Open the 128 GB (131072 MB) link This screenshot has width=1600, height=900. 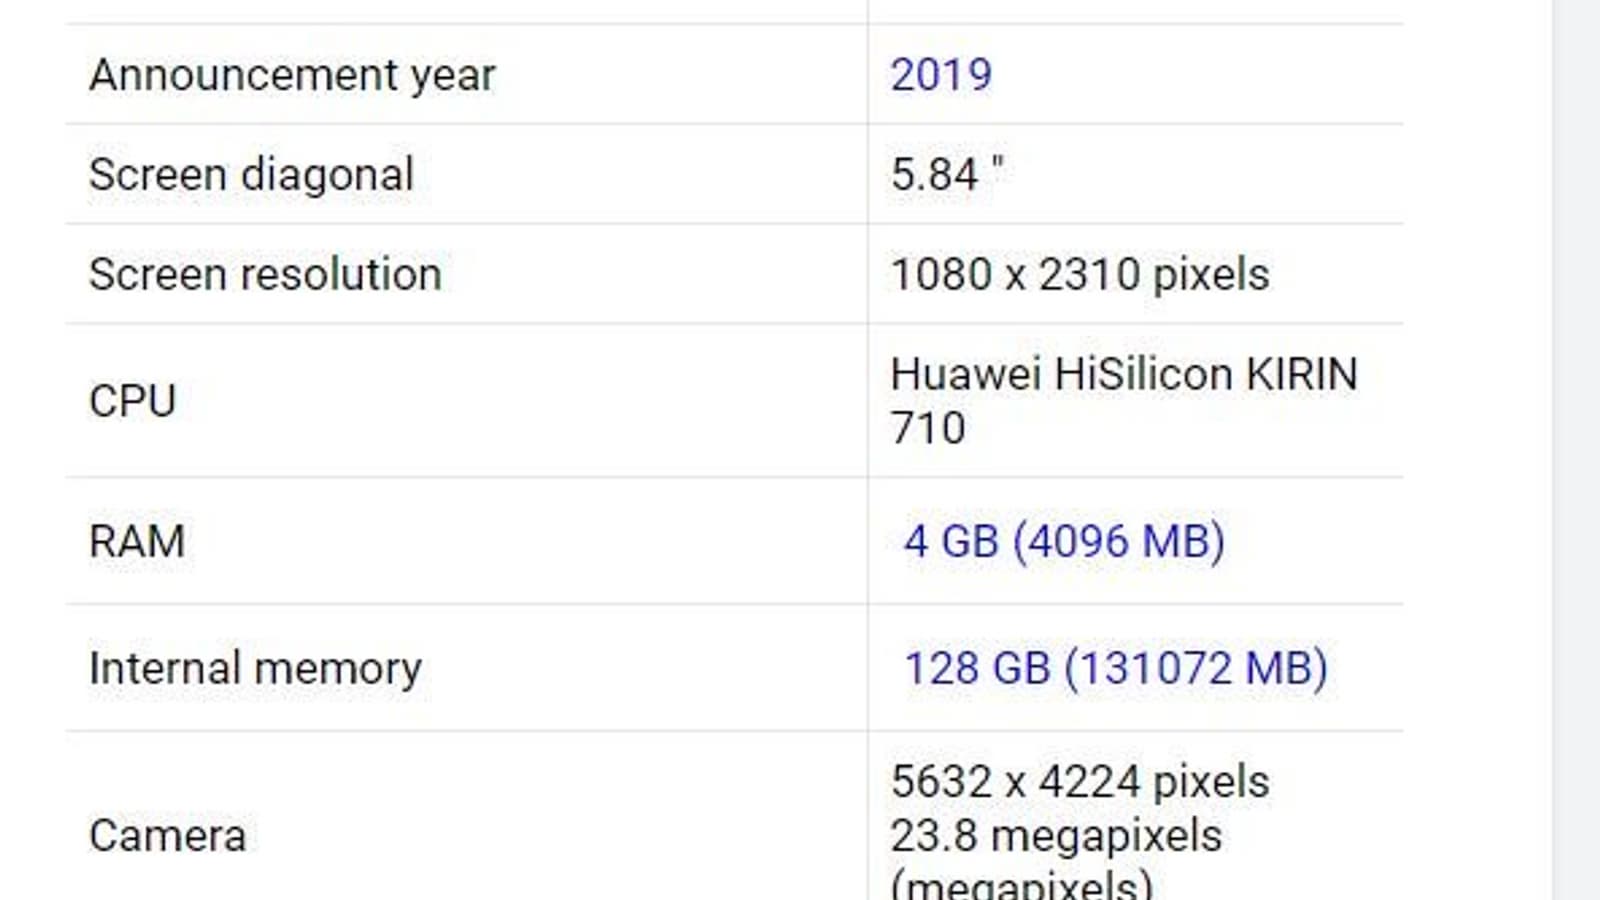click(x=1115, y=668)
